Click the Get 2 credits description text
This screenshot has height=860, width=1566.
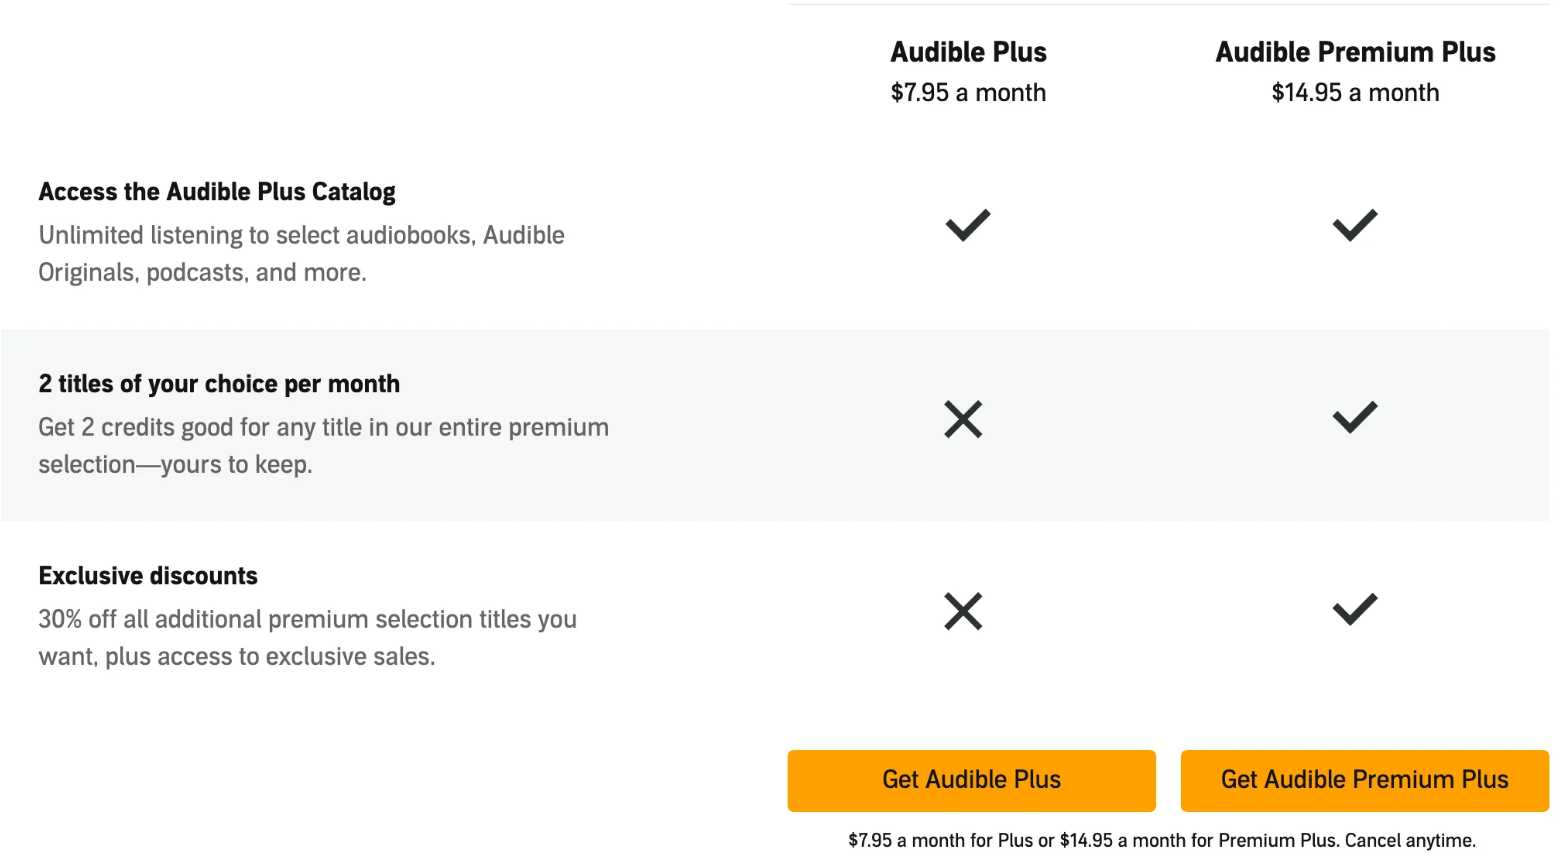pyautogui.click(x=323, y=446)
